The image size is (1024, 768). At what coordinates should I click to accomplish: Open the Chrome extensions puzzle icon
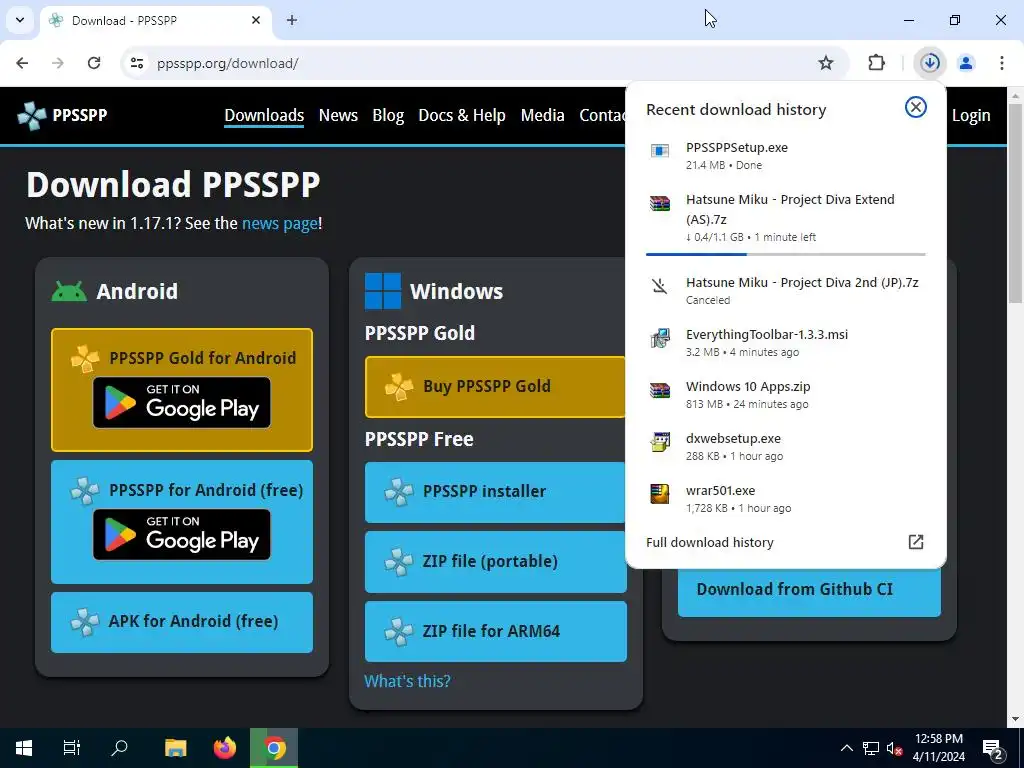(x=876, y=63)
